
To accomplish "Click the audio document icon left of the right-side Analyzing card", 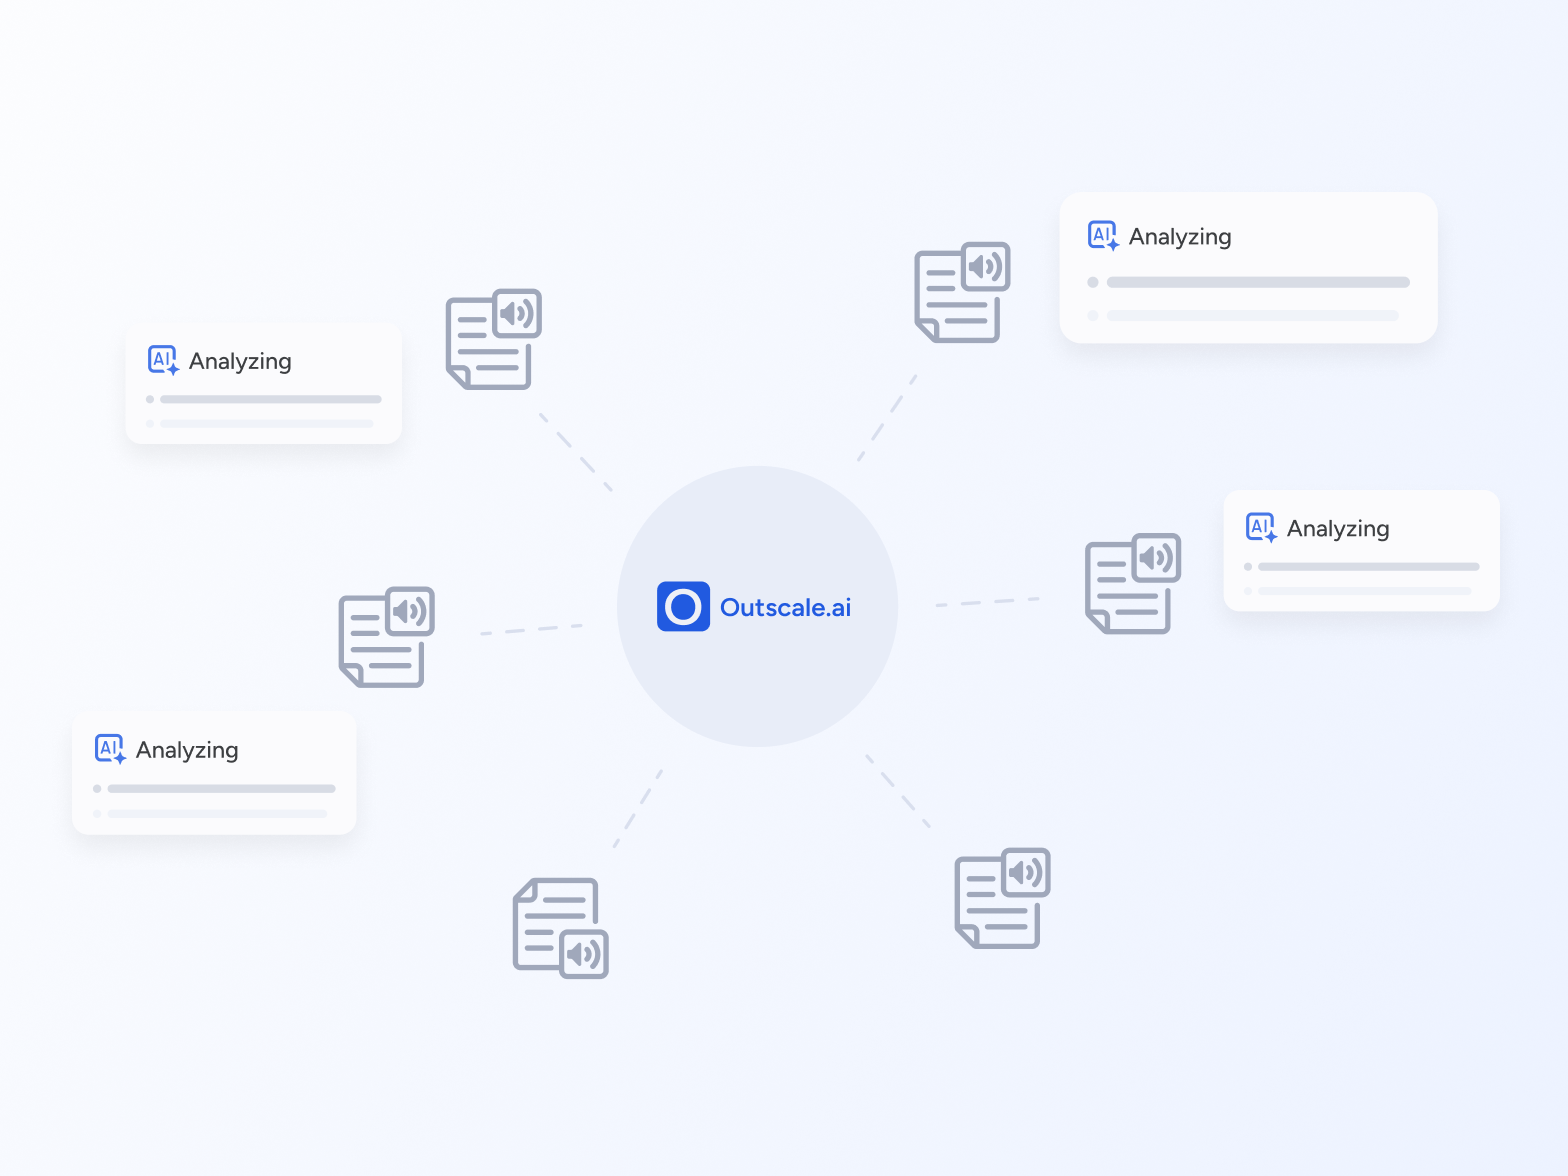I will (x=1133, y=583).
